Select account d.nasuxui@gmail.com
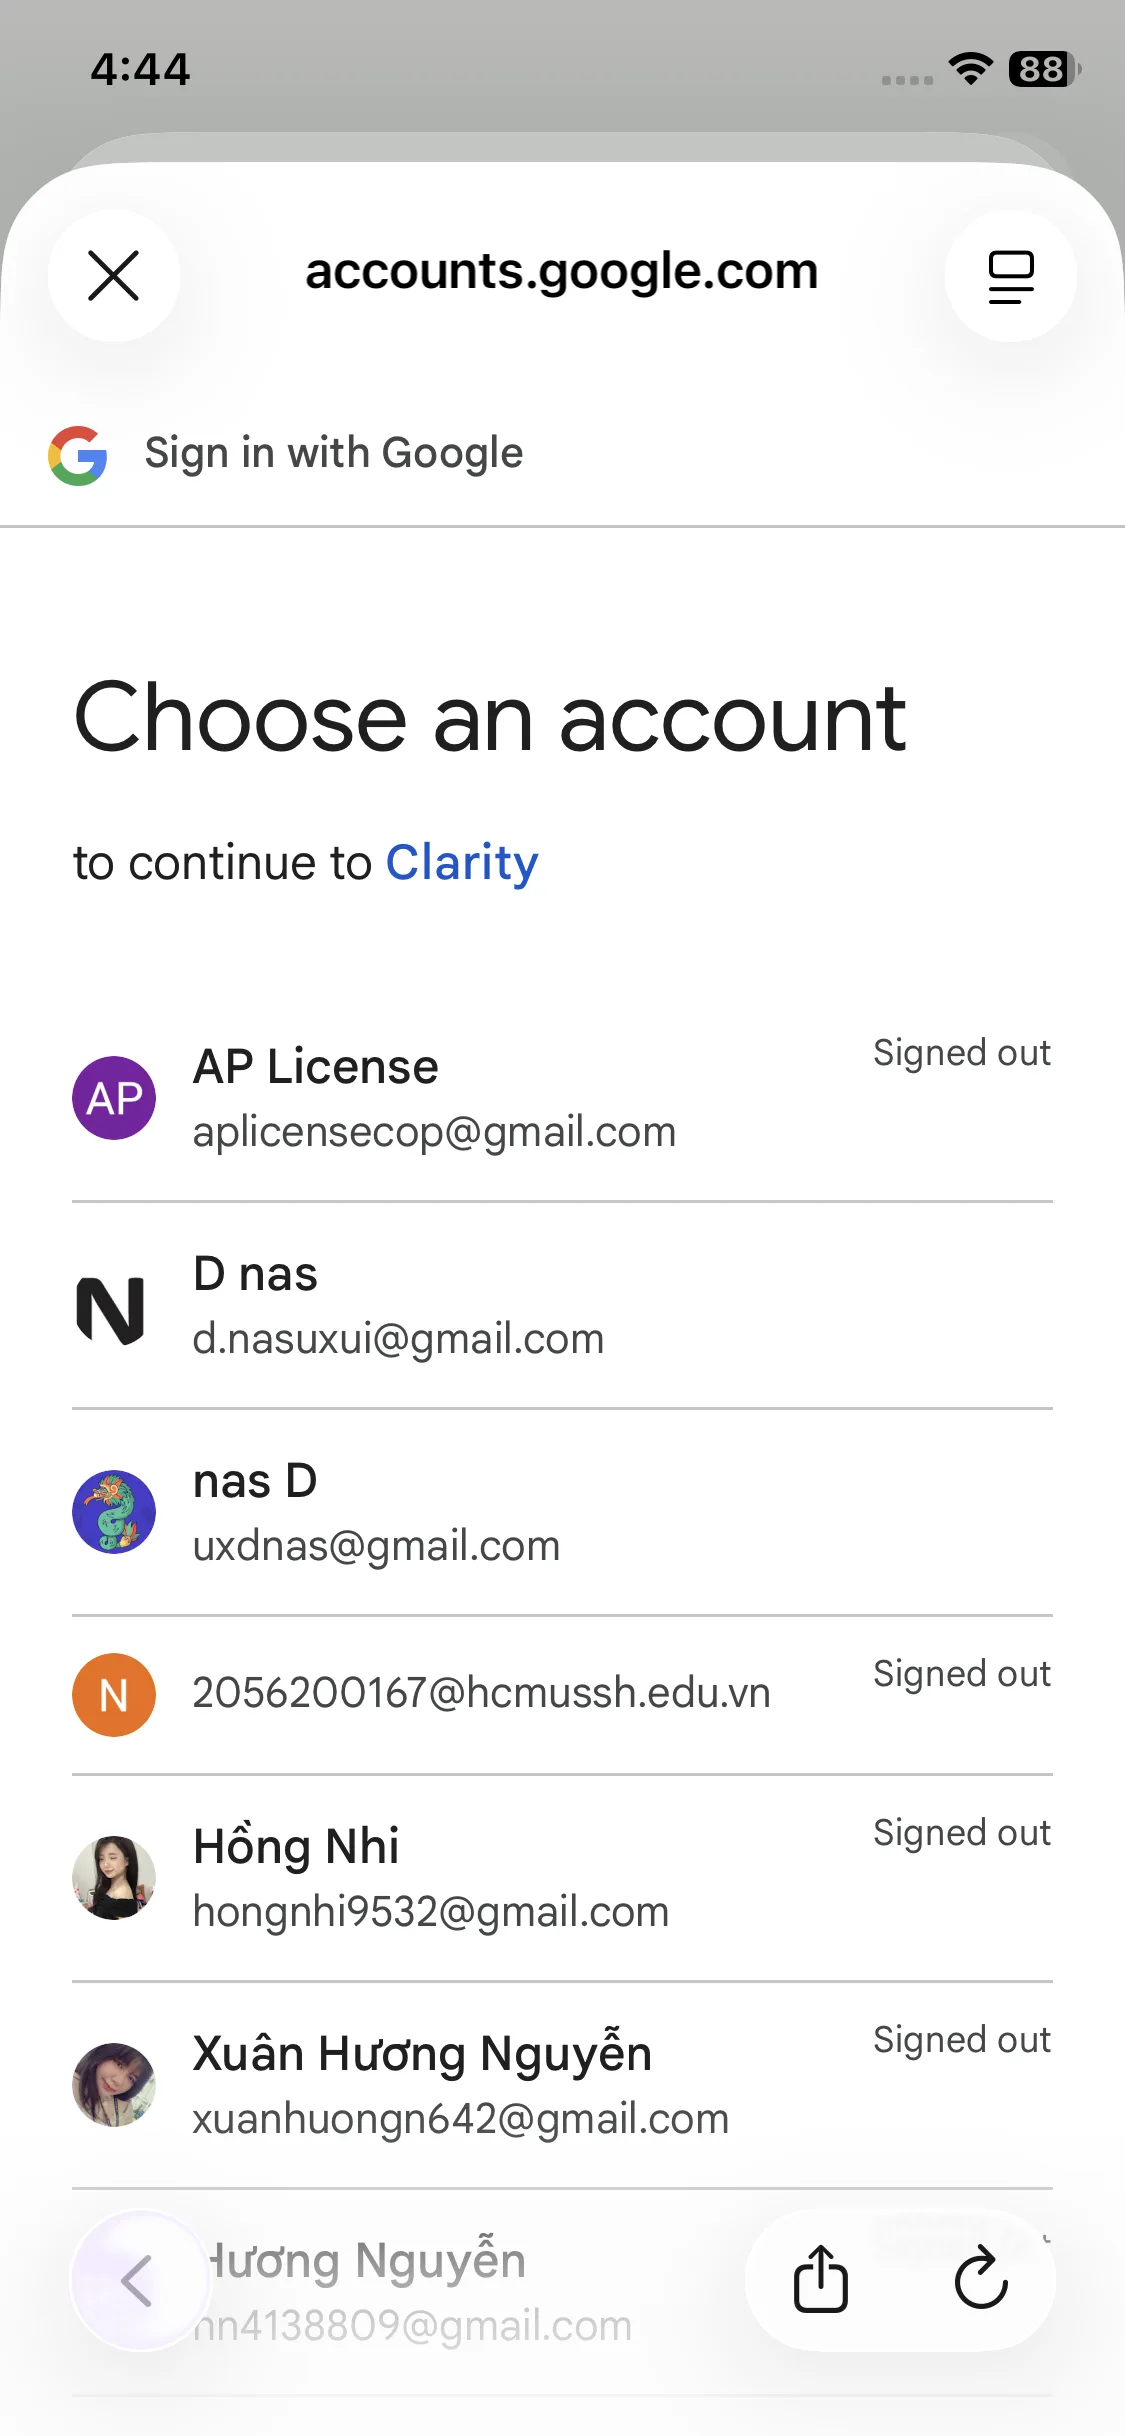This screenshot has width=1125, height=2436. click(398, 1338)
